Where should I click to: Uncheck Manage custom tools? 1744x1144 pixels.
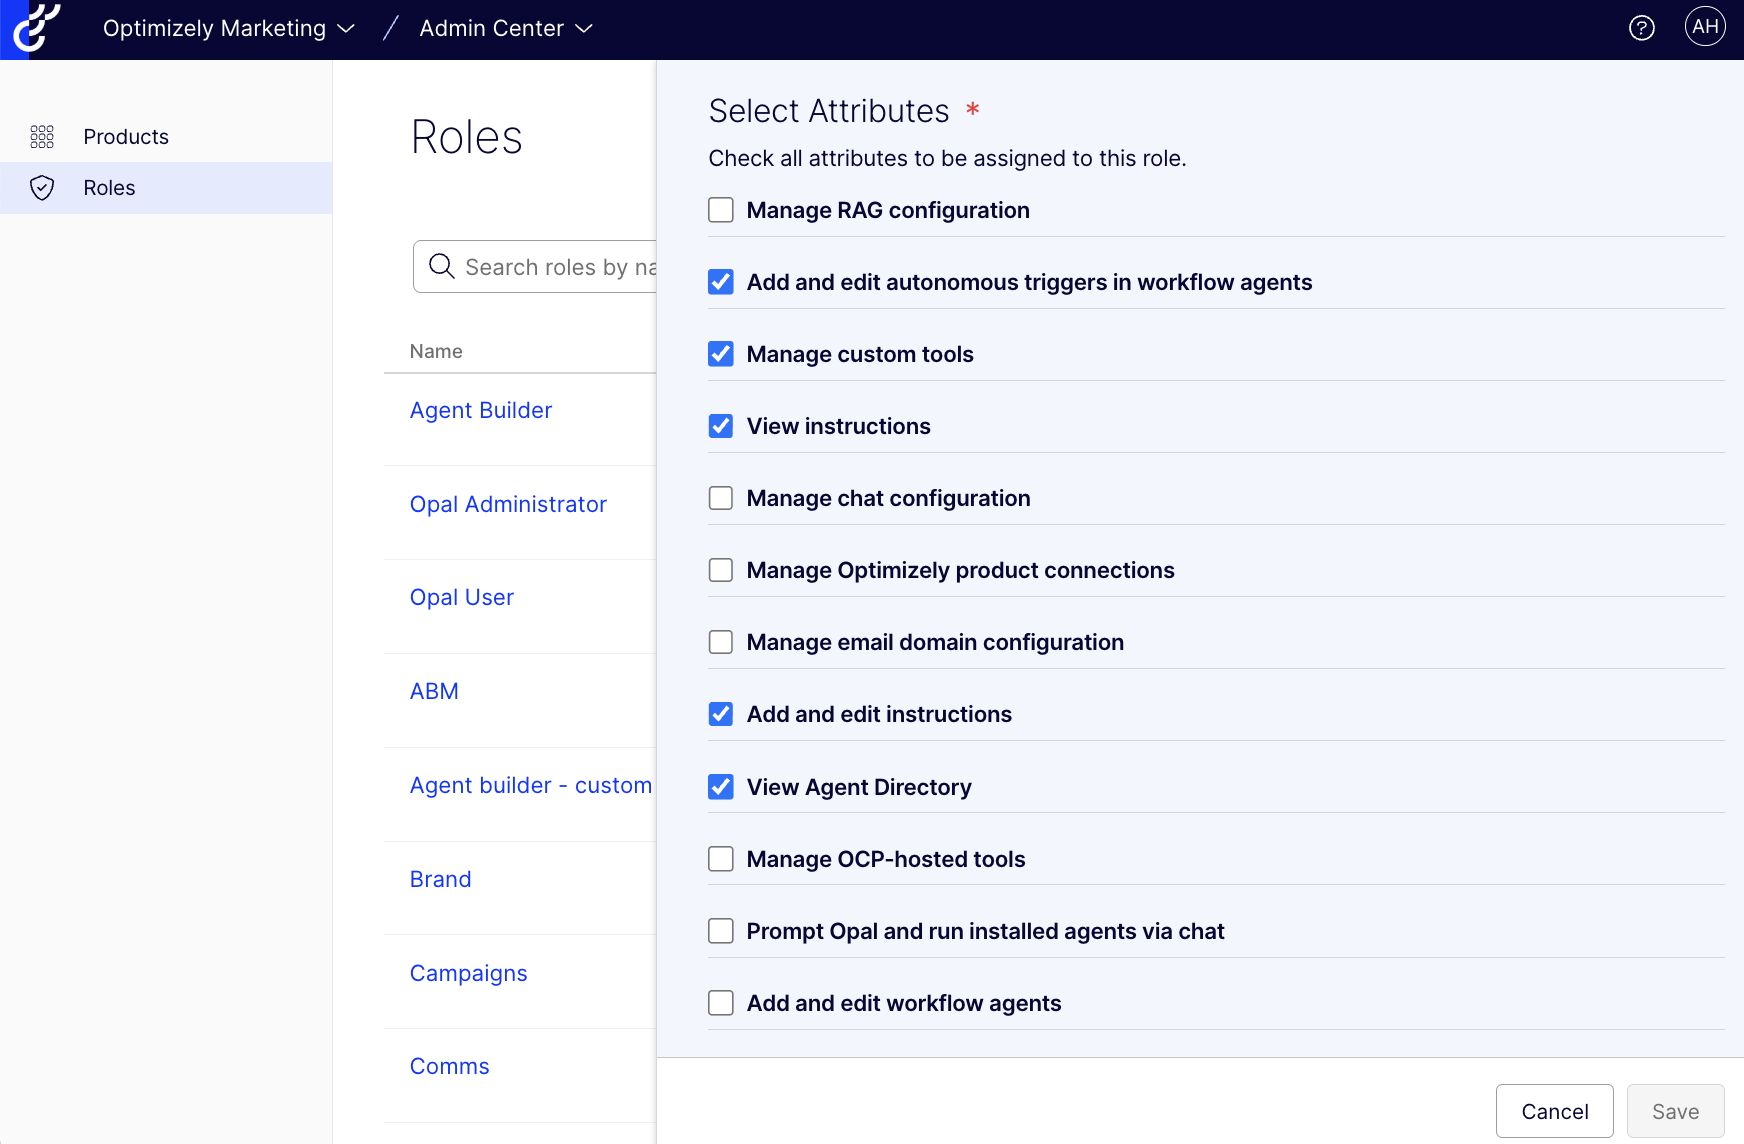[721, 354]
